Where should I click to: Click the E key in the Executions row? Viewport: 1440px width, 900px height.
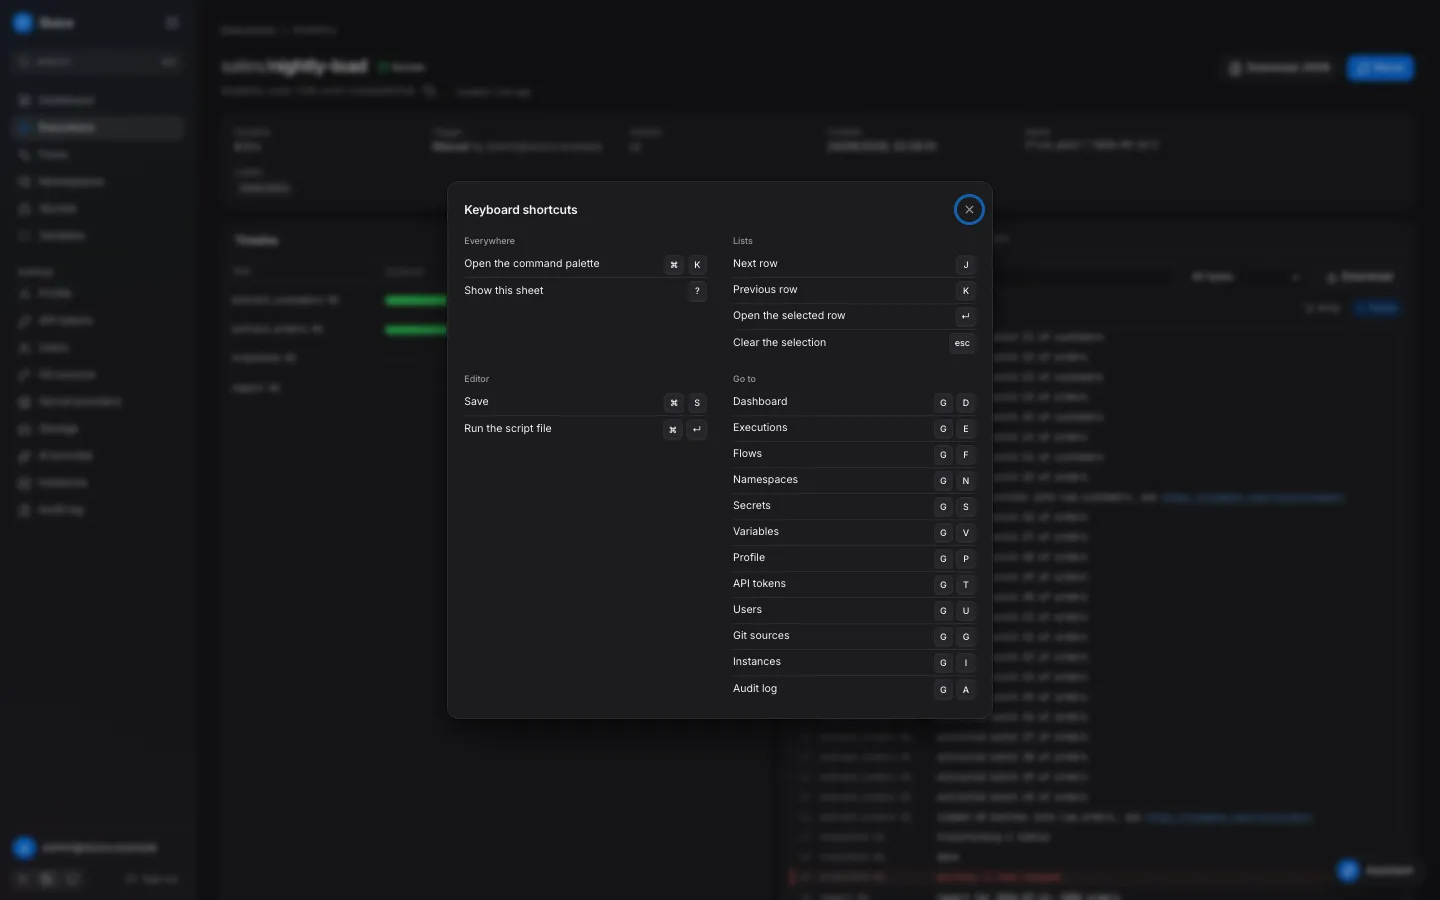coord(966,429)
